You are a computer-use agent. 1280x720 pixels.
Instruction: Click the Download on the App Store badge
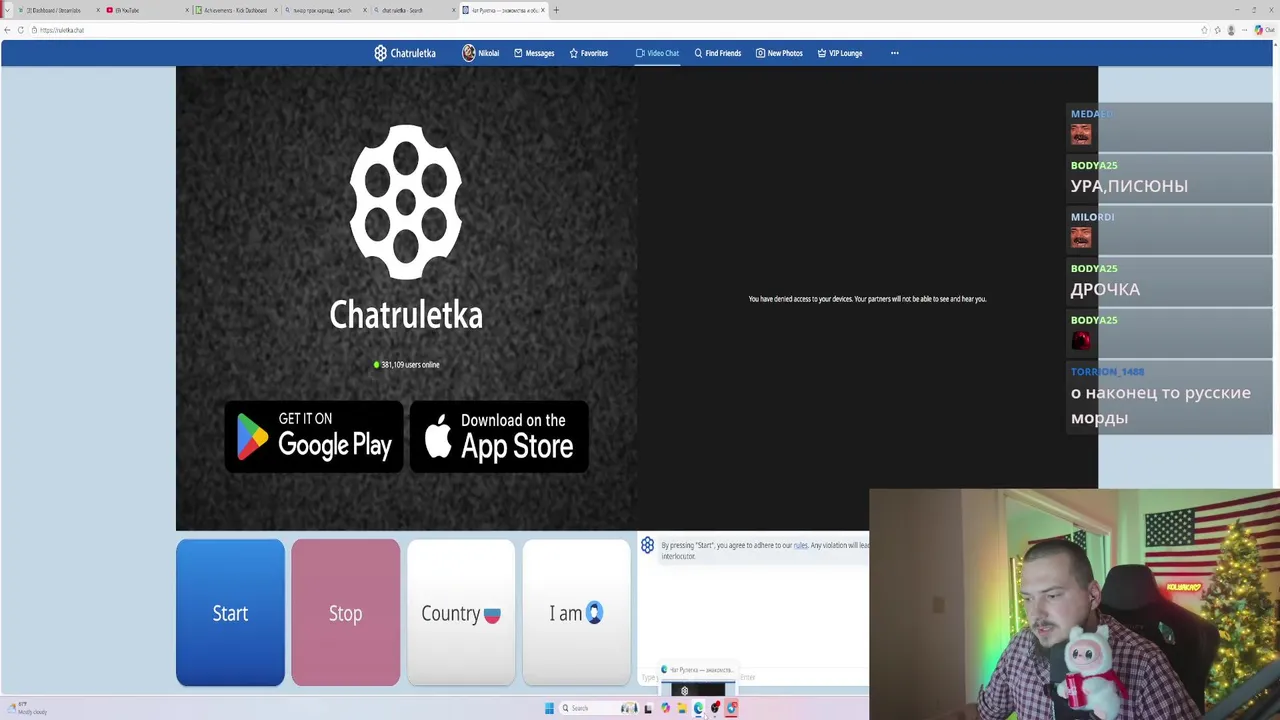(499, 437)
